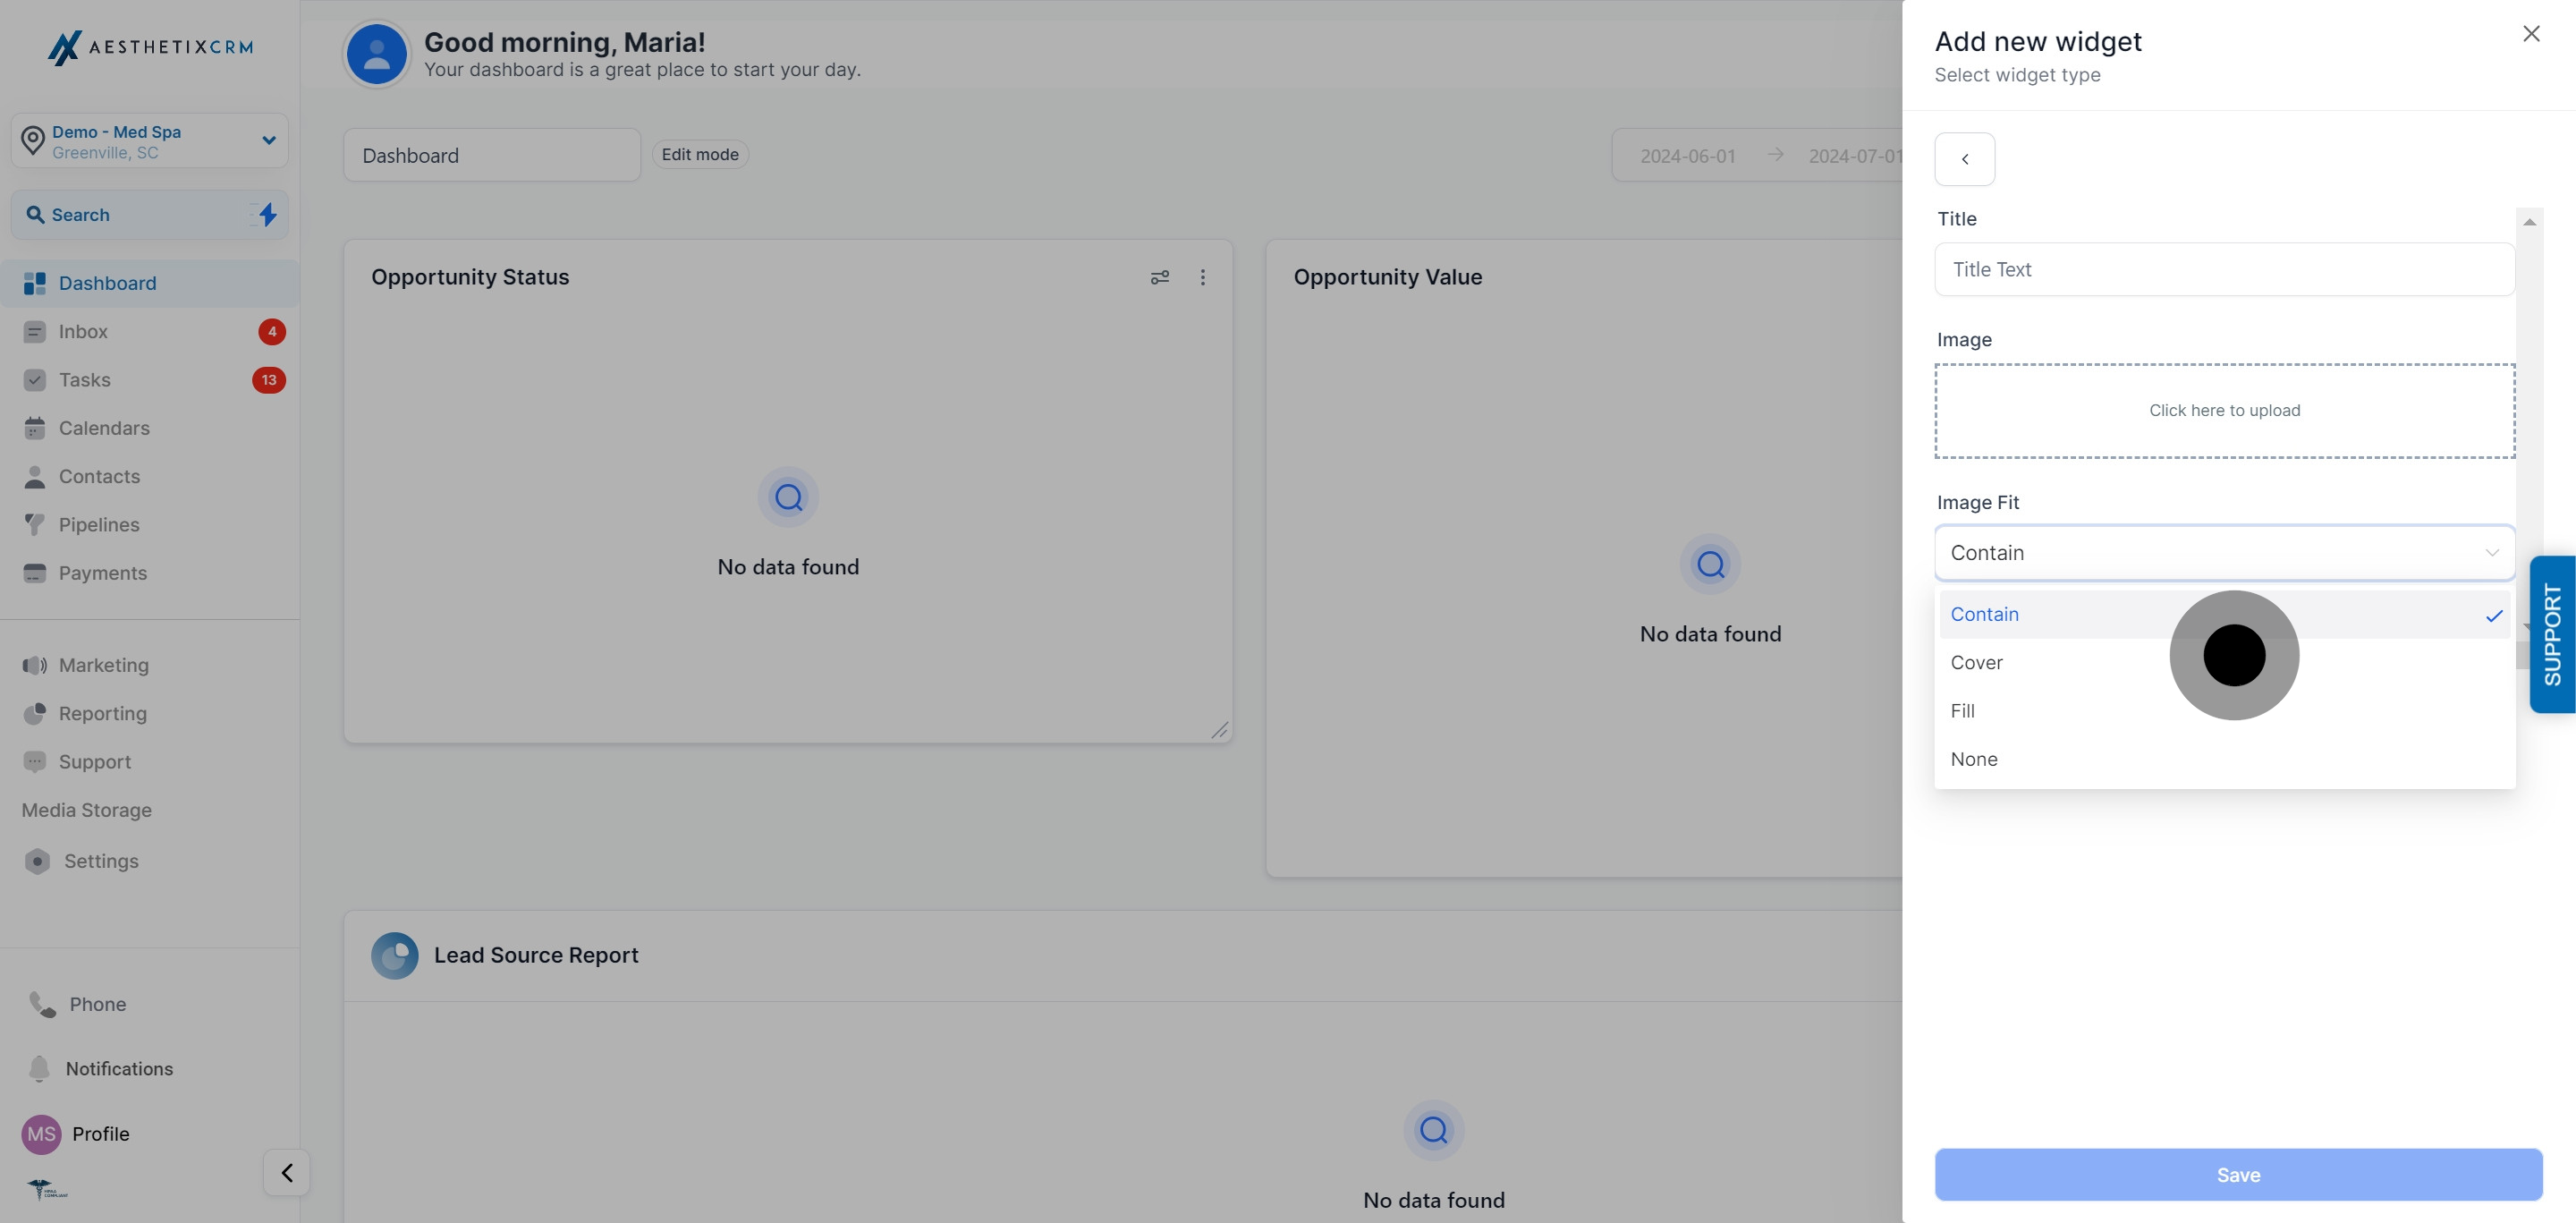This screenshot has height=1223, width=2576.
Task: Click the start date 2024-06-01
Action: click(x=1688, y=156)
